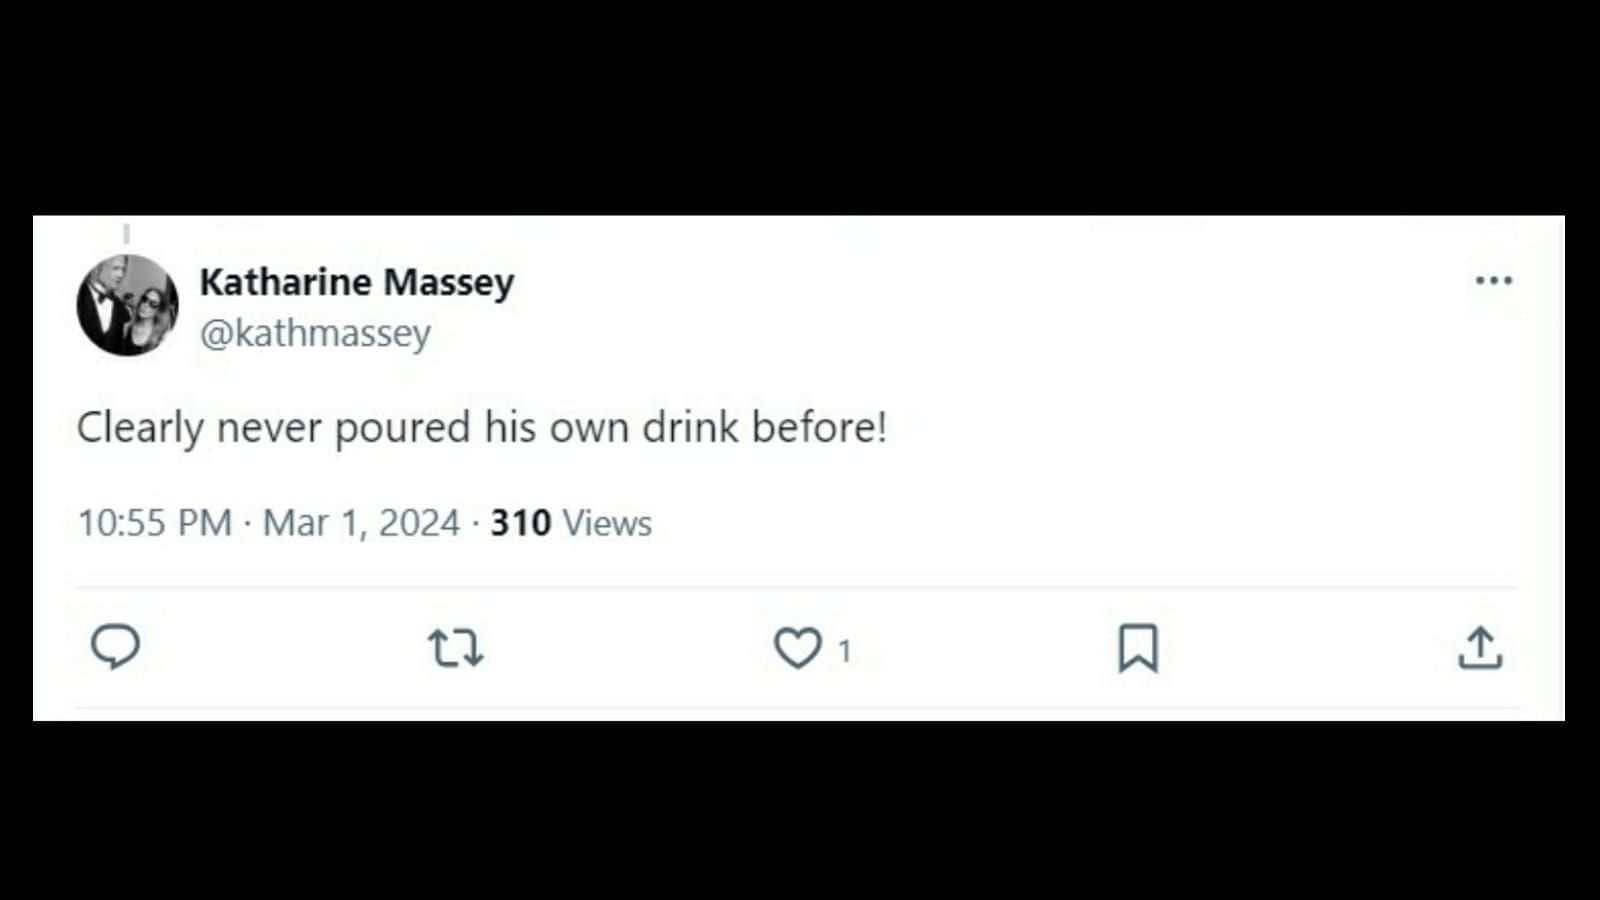Viewport: 1600px width, 900px height.
Task: Click the Katharine Massey display name
Action: pos(357,282)
